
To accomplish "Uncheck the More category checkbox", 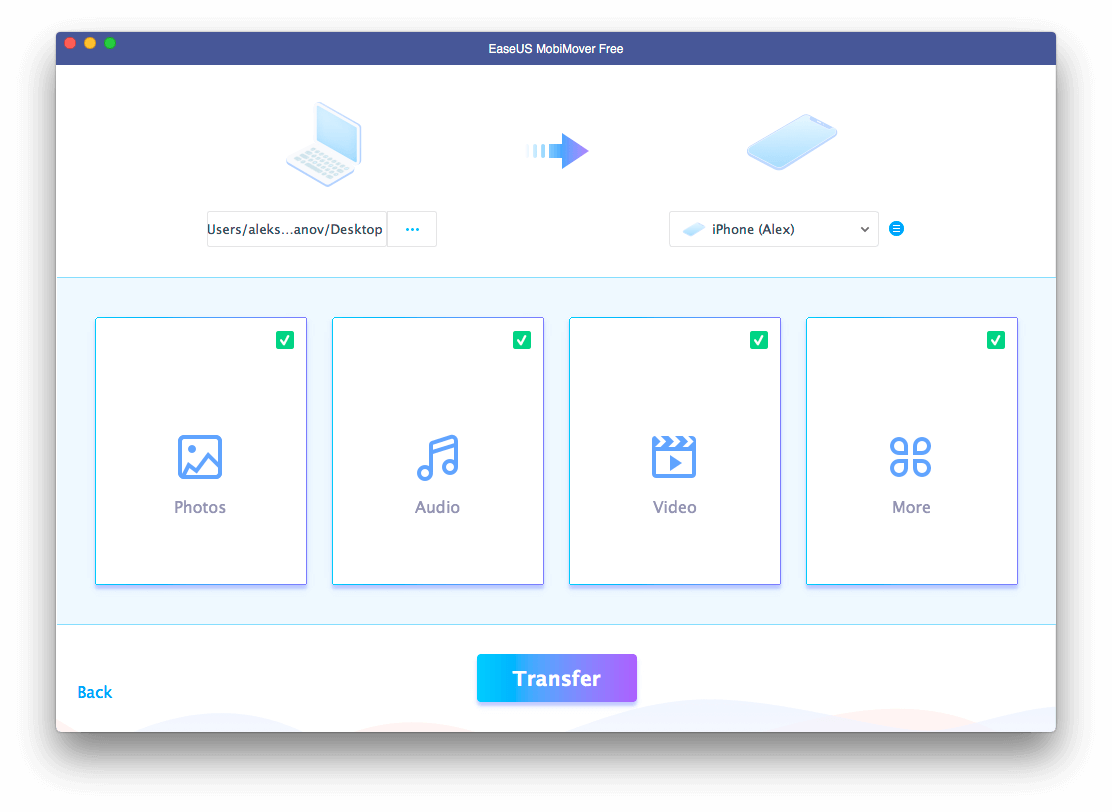I will 996,340.
